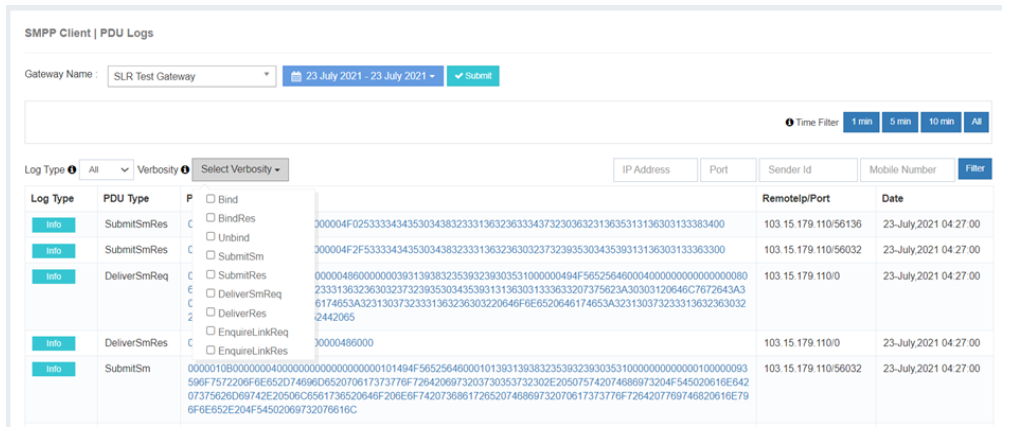The image size is (1022, 437).
Task: Click the Info badge of SubmitSm row
Action: point(54,369)
